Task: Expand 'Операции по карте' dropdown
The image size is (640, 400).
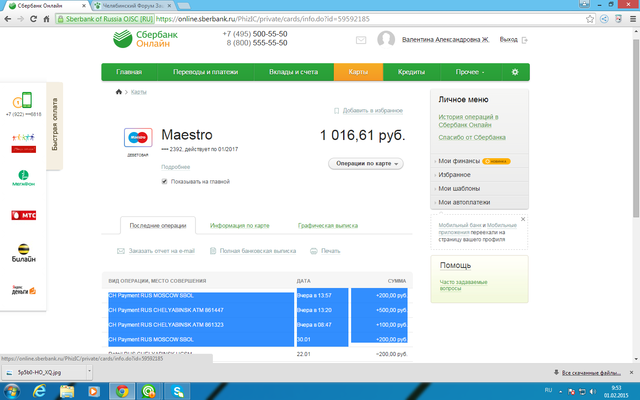Action: 366,163
